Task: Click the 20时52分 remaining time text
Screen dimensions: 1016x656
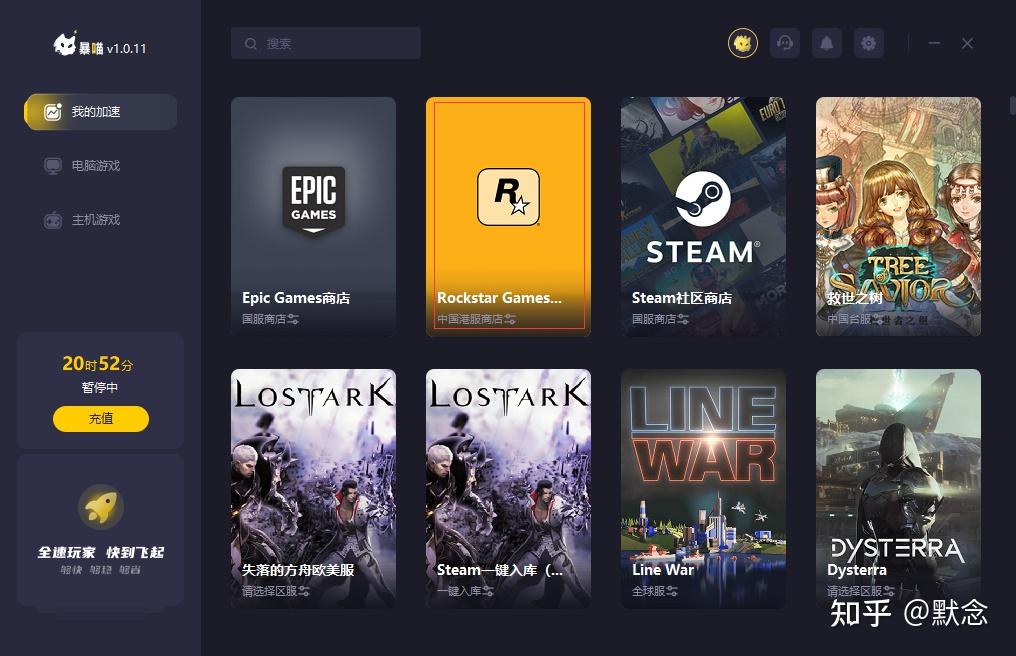Action: pyautogui.click(x=98, y=364)
